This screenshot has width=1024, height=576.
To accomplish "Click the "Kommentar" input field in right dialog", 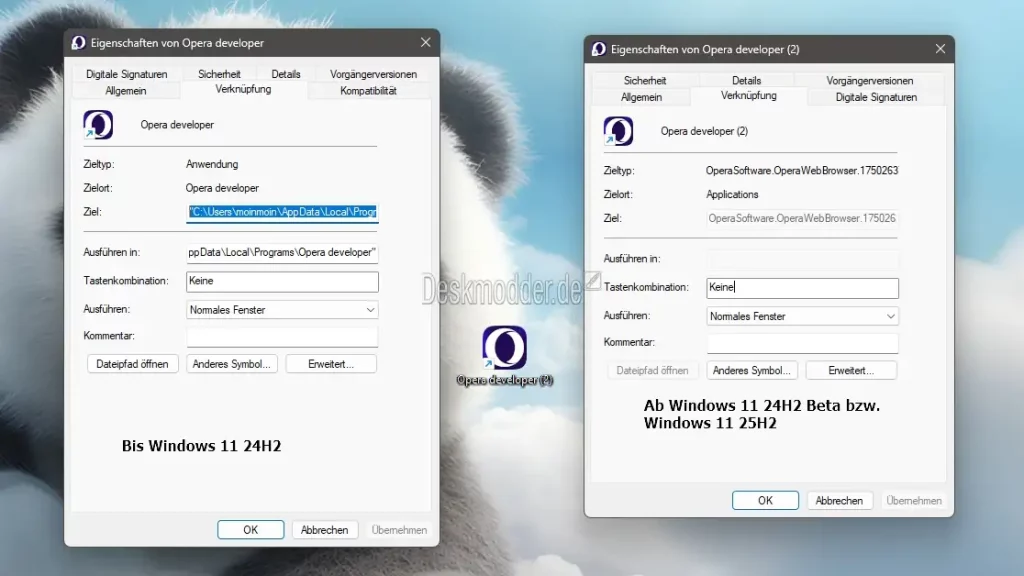I will click(802, 344).
